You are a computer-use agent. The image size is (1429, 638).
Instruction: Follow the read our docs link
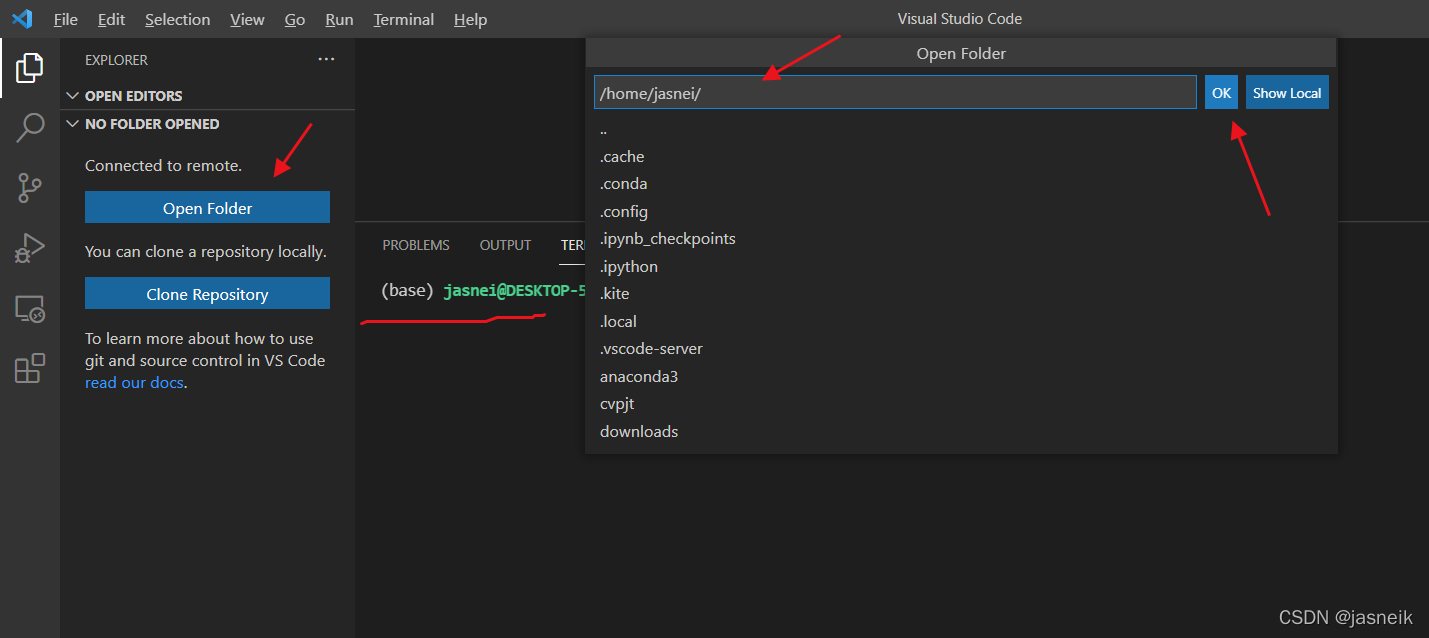[x=134, y=383]
